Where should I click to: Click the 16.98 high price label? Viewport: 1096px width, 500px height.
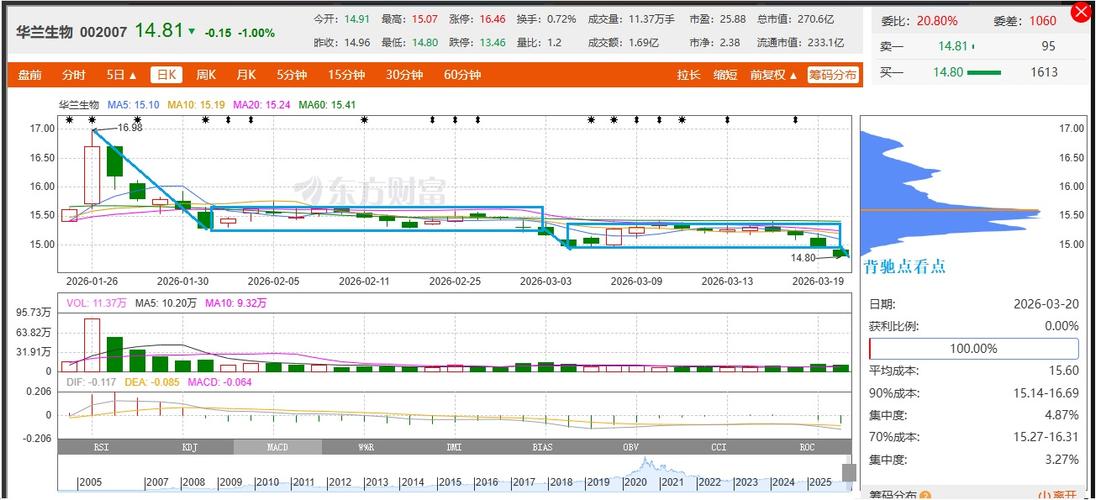tap(130, 127)
